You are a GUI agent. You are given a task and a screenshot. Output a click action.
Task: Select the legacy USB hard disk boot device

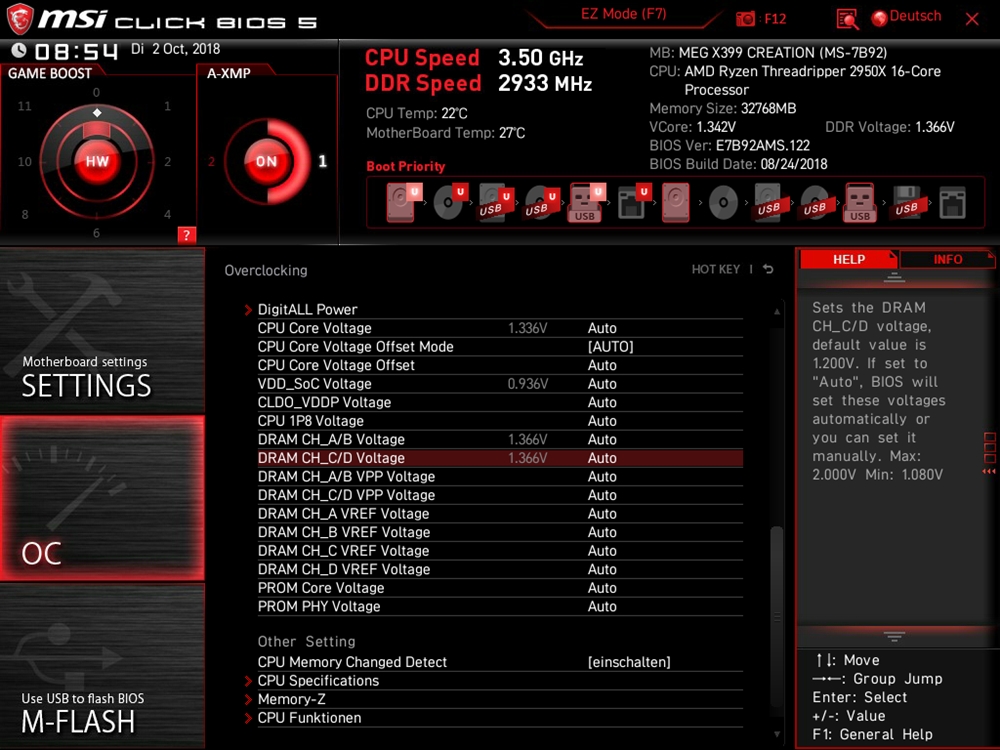point(768,202)
